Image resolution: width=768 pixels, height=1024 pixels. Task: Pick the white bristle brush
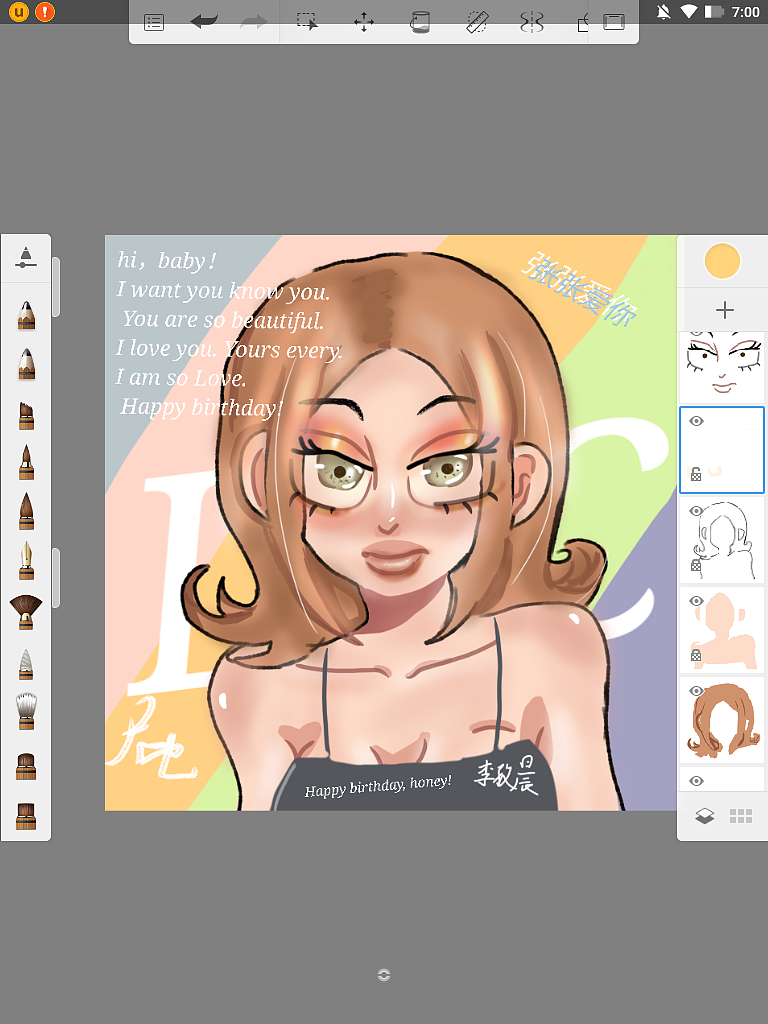click(26, 711)
